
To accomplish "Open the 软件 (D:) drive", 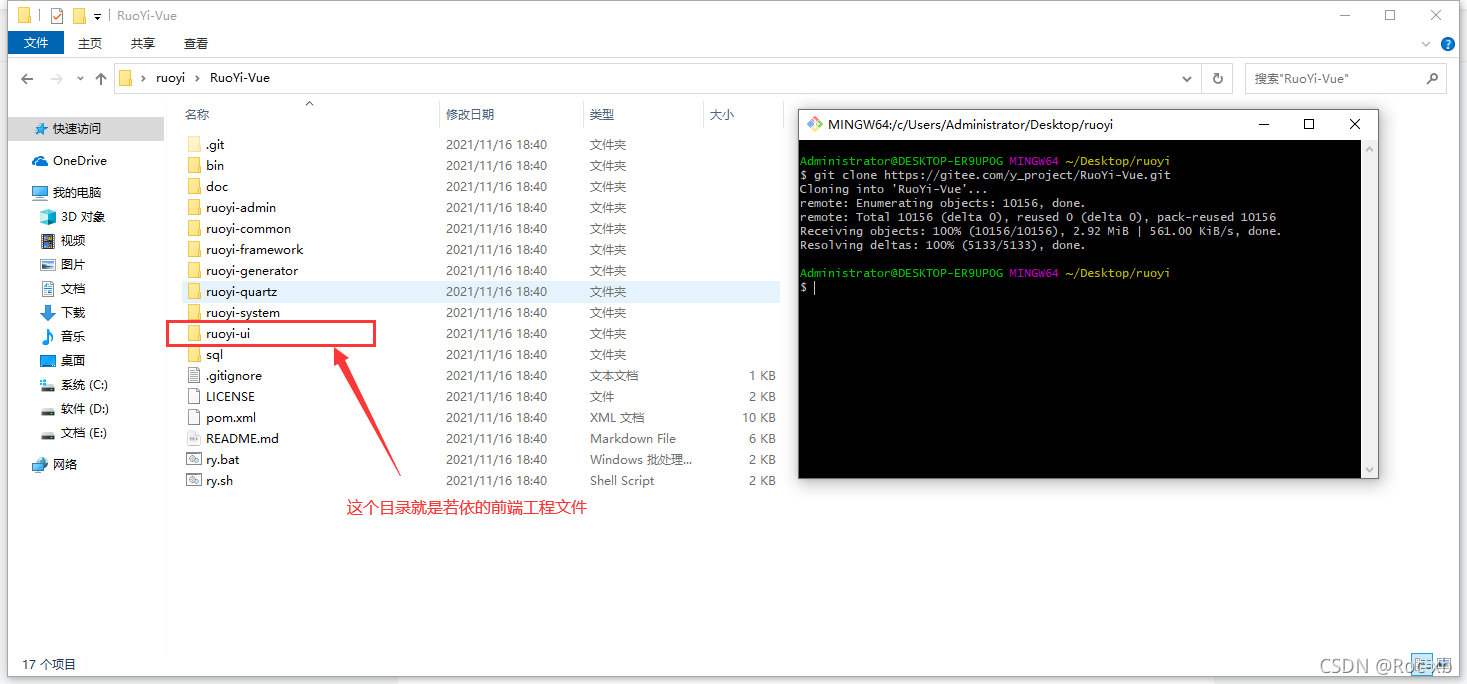I will click(85, 409).
